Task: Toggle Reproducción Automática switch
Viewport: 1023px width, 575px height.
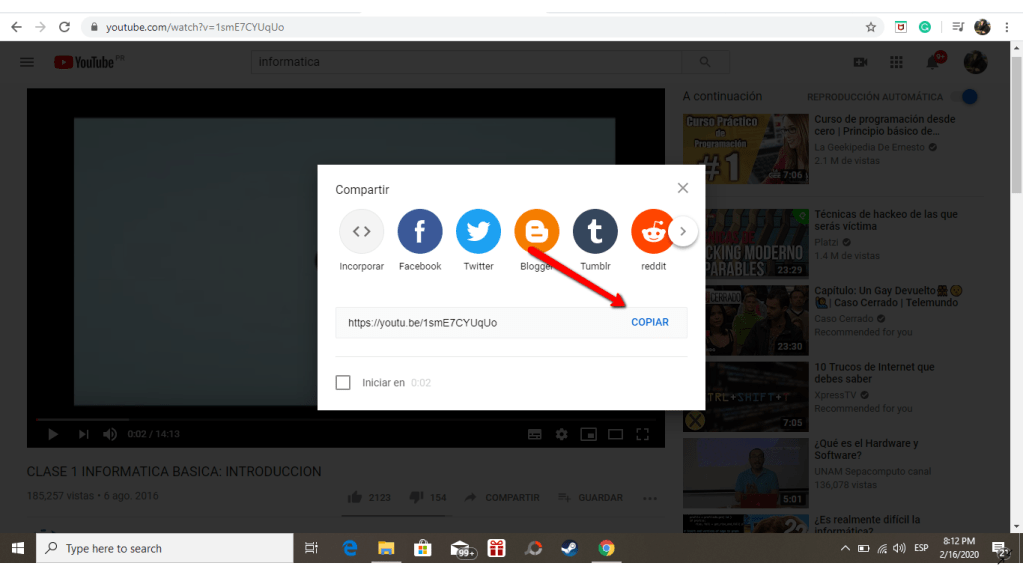Action: pyautogui.click(x=964, y=97)
